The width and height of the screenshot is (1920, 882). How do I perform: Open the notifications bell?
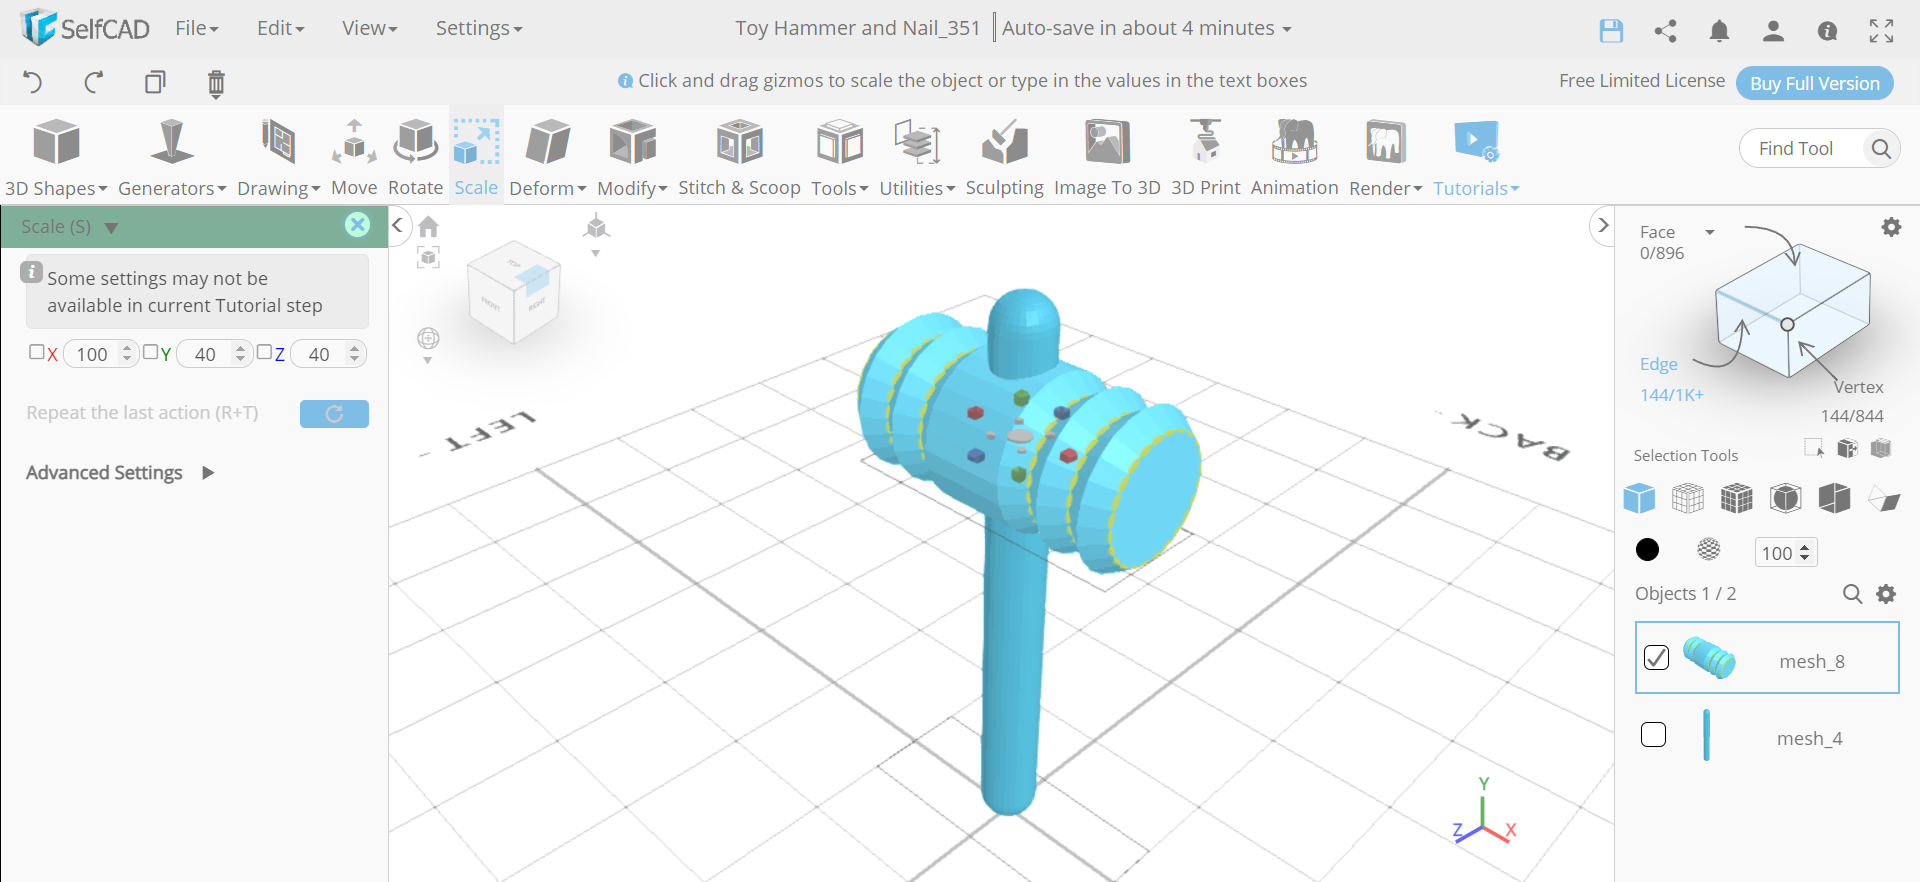tap(1719, 31)
